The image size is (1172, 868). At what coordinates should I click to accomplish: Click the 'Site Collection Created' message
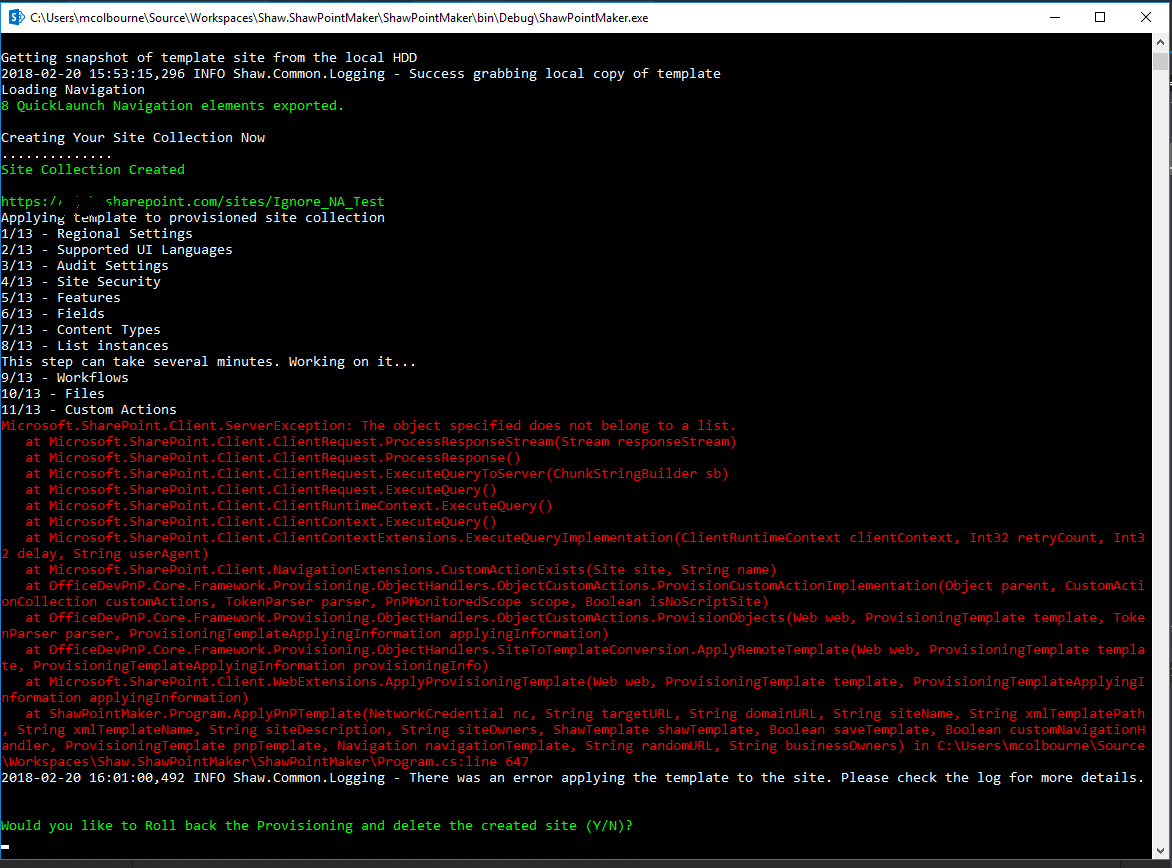[x=93, y=170]
